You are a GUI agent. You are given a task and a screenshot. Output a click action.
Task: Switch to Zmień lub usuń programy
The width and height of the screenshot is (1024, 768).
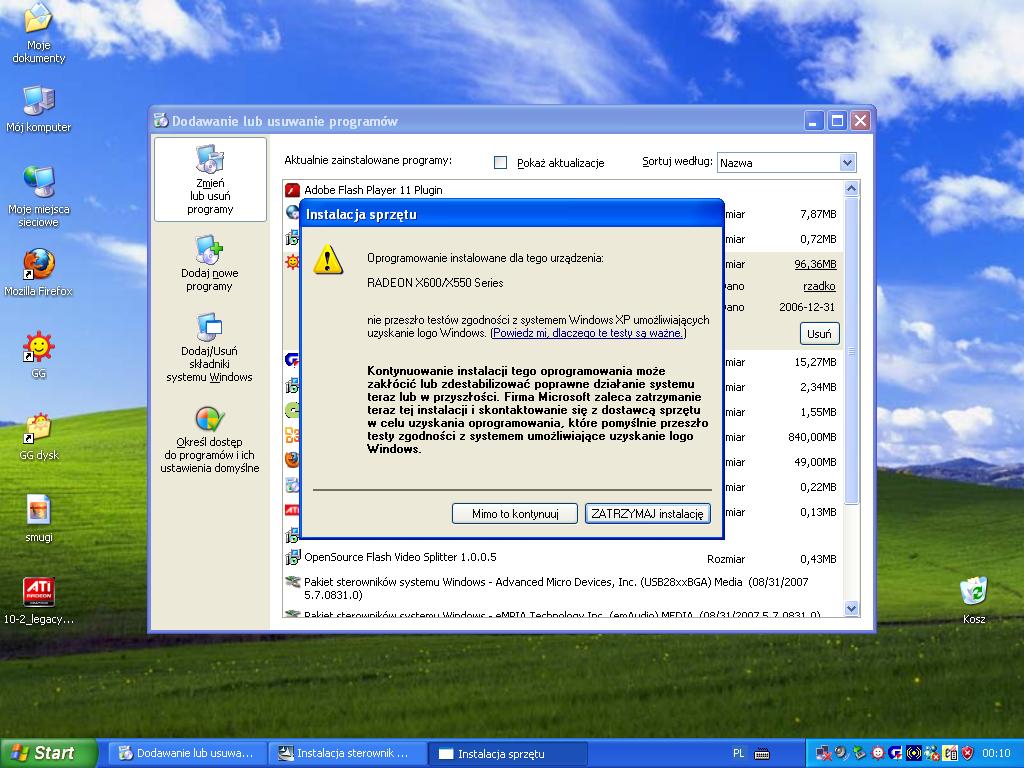(x=210, y=180)
